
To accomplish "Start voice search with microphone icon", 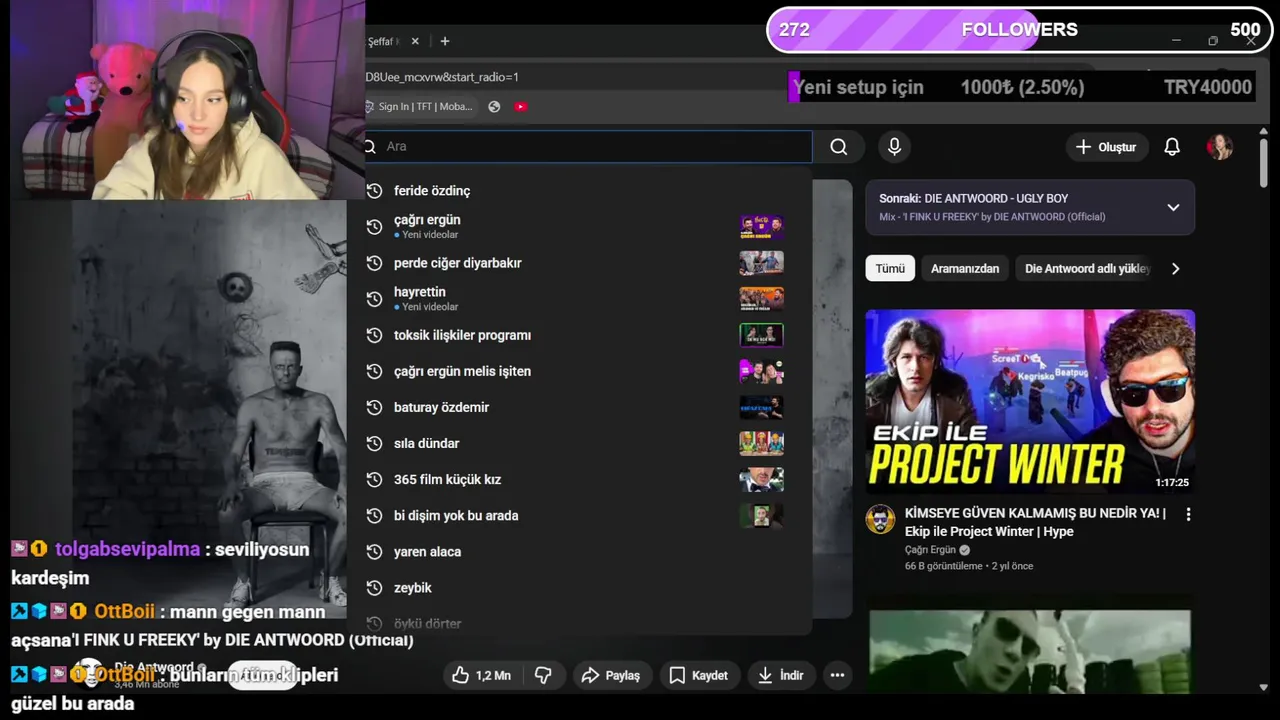I will pos(894,147).
